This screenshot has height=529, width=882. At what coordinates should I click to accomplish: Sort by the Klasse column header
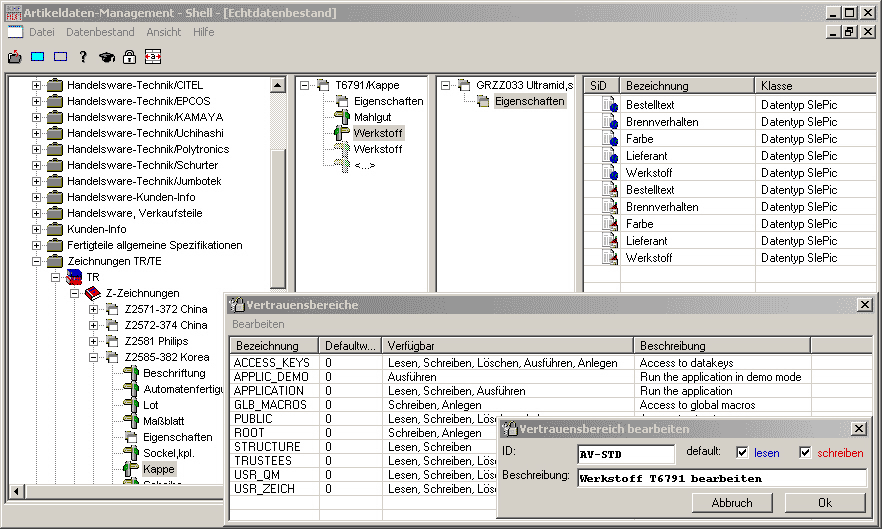click(x=815, y=86)
